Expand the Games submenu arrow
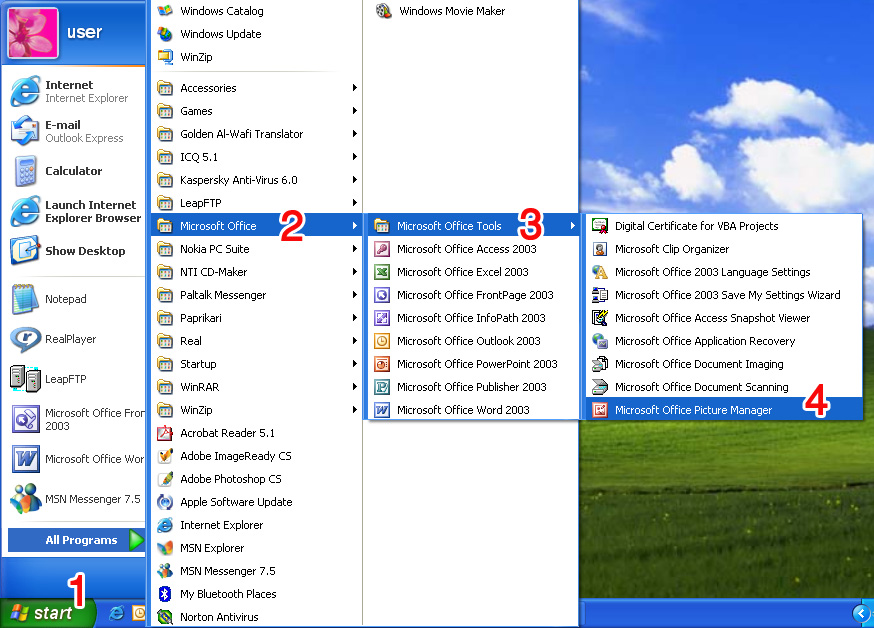This screenshot has height=628, width=874. click(355, 111)
